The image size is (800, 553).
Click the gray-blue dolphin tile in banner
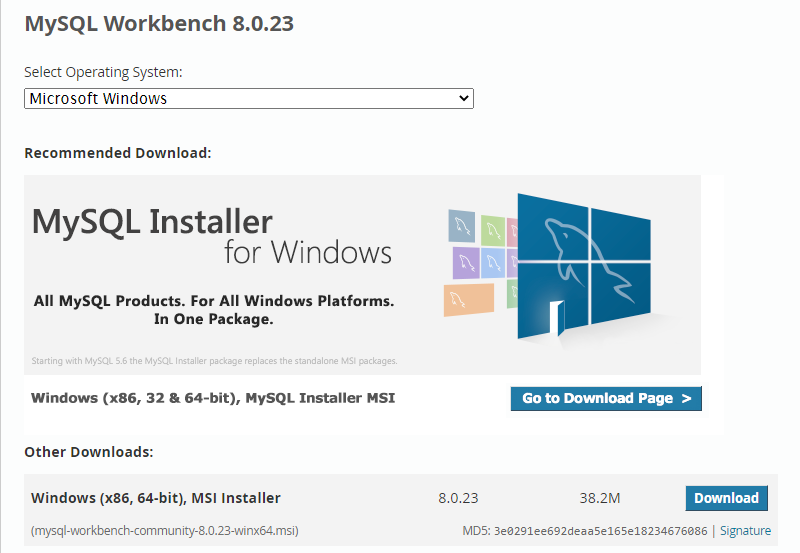pyautogui.click(x=462, y=226)
